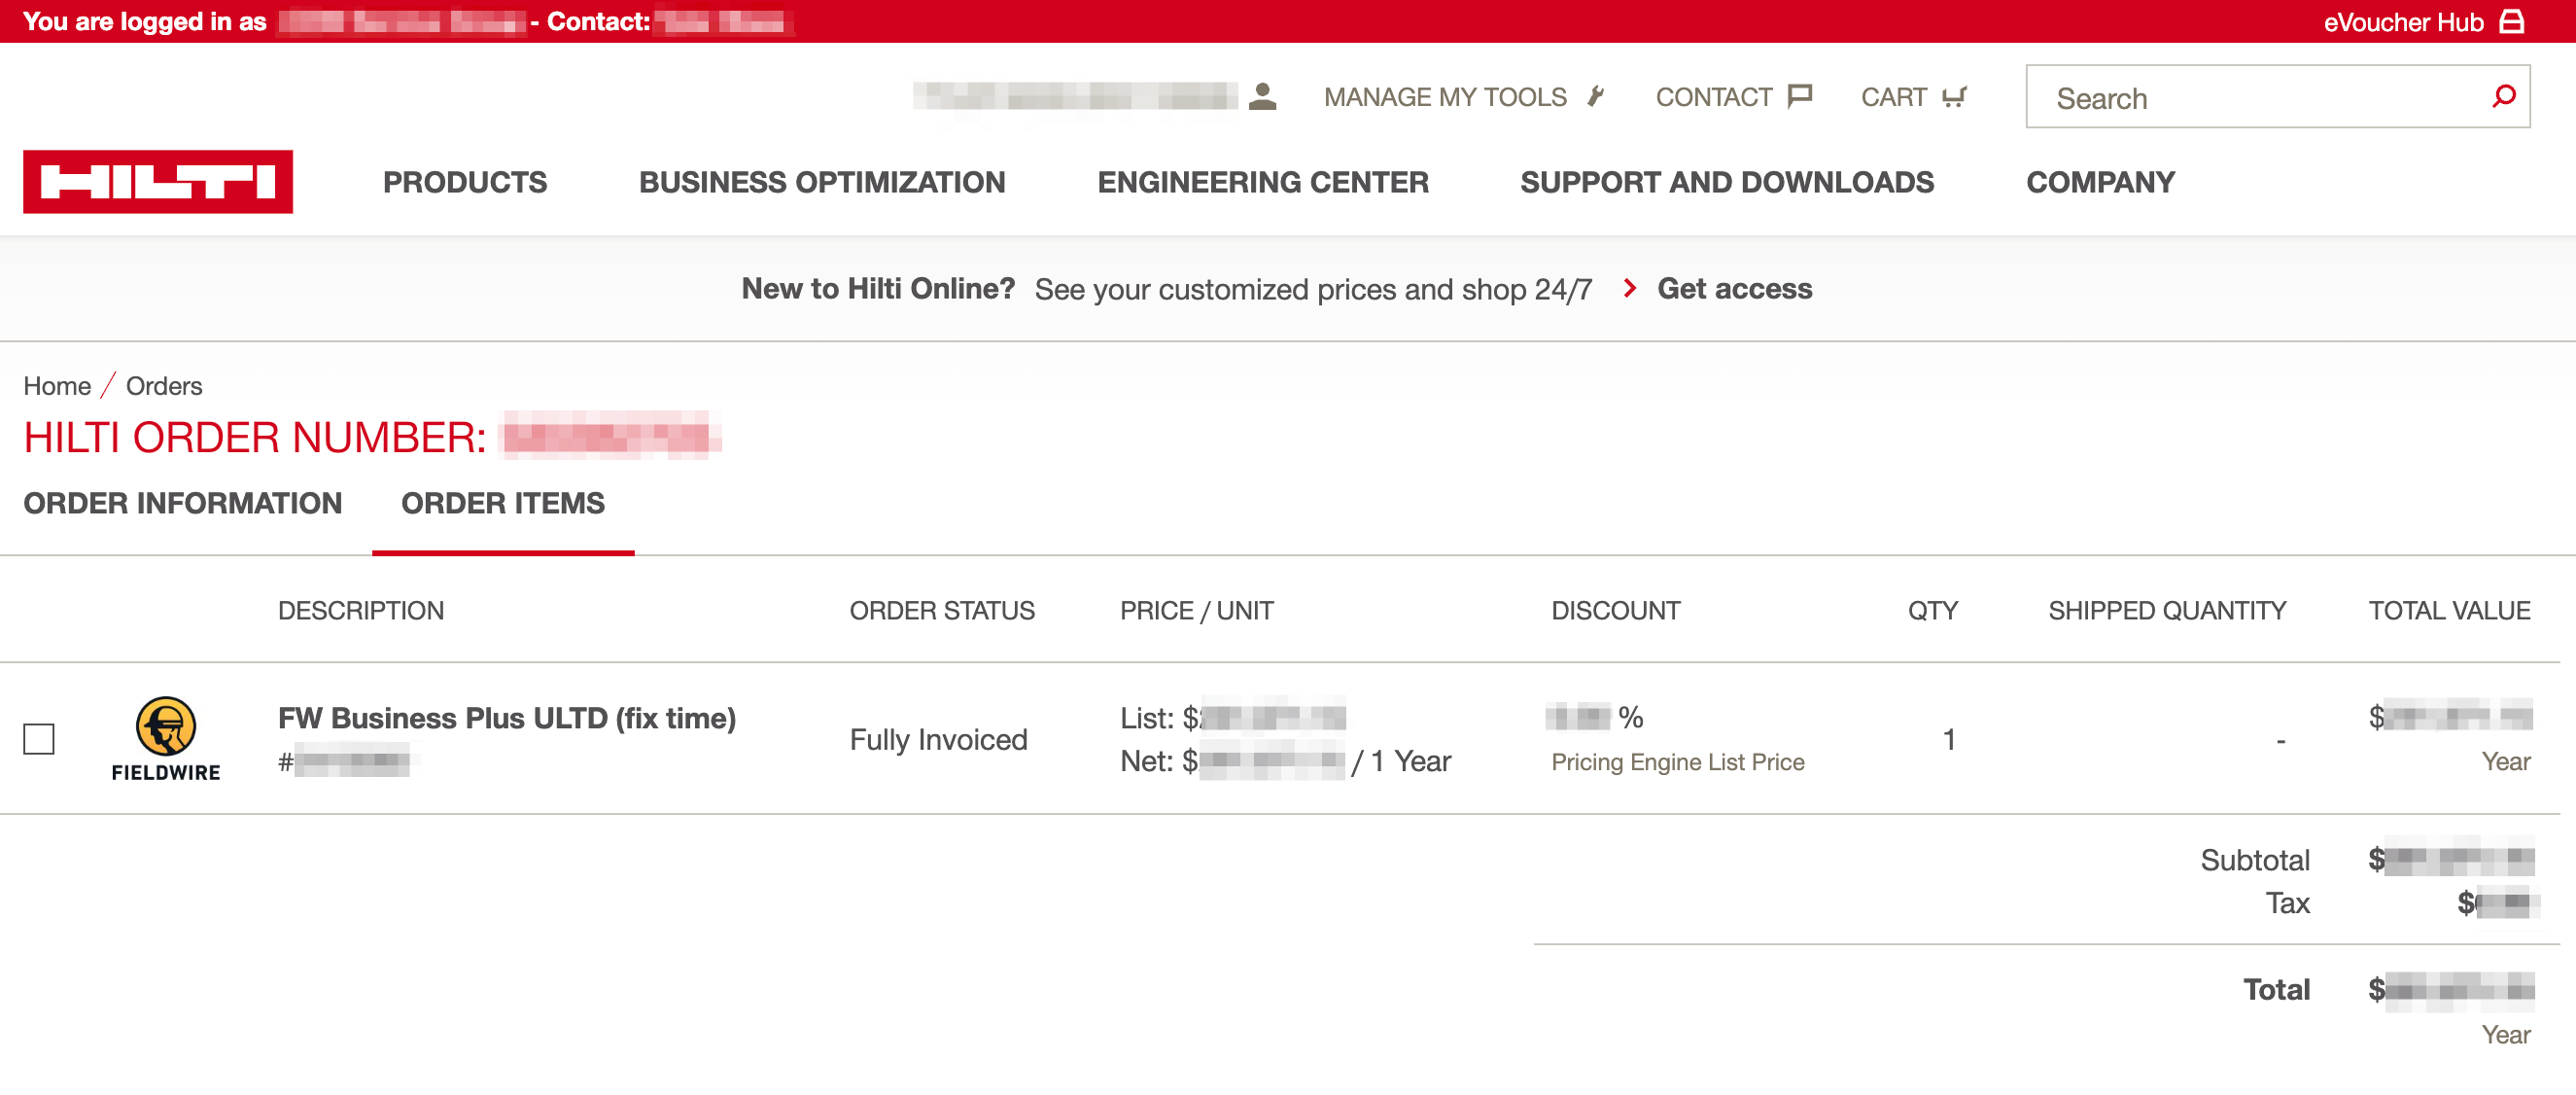Viewport: 2576px width, 1095px height.
Task: Click the Get access link
Action: pyautogui.click(x=1734, y=288)
